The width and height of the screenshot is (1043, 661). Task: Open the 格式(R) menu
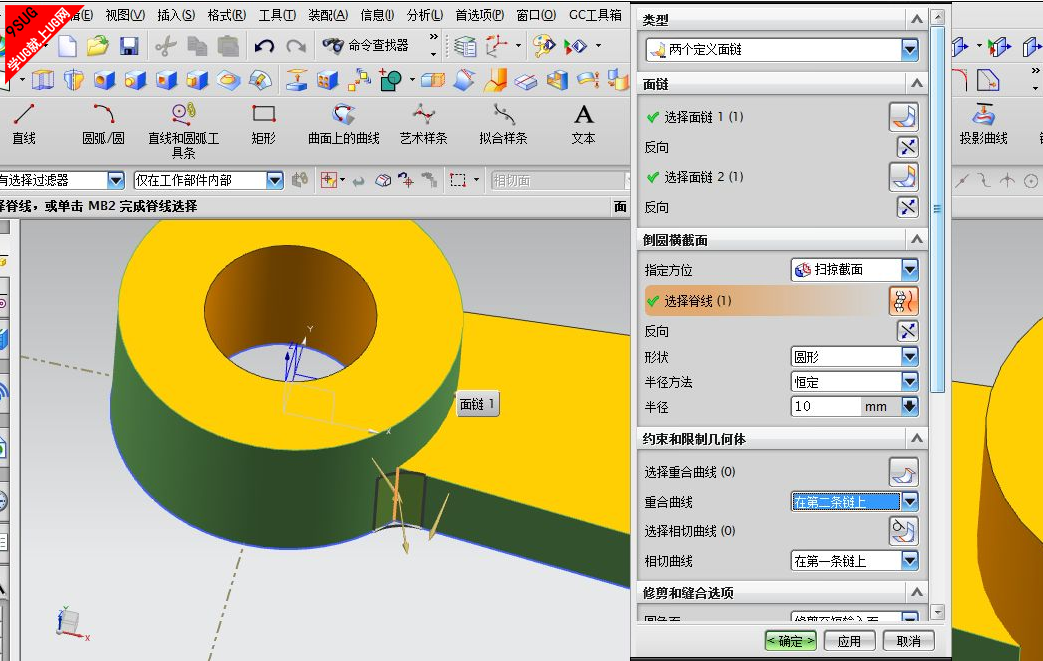[x=226, y=15]
